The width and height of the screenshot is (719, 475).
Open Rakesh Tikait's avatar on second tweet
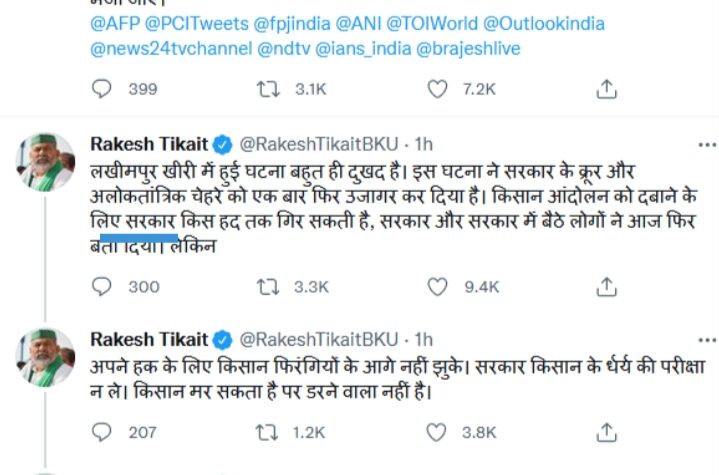(x=46, y=357)
